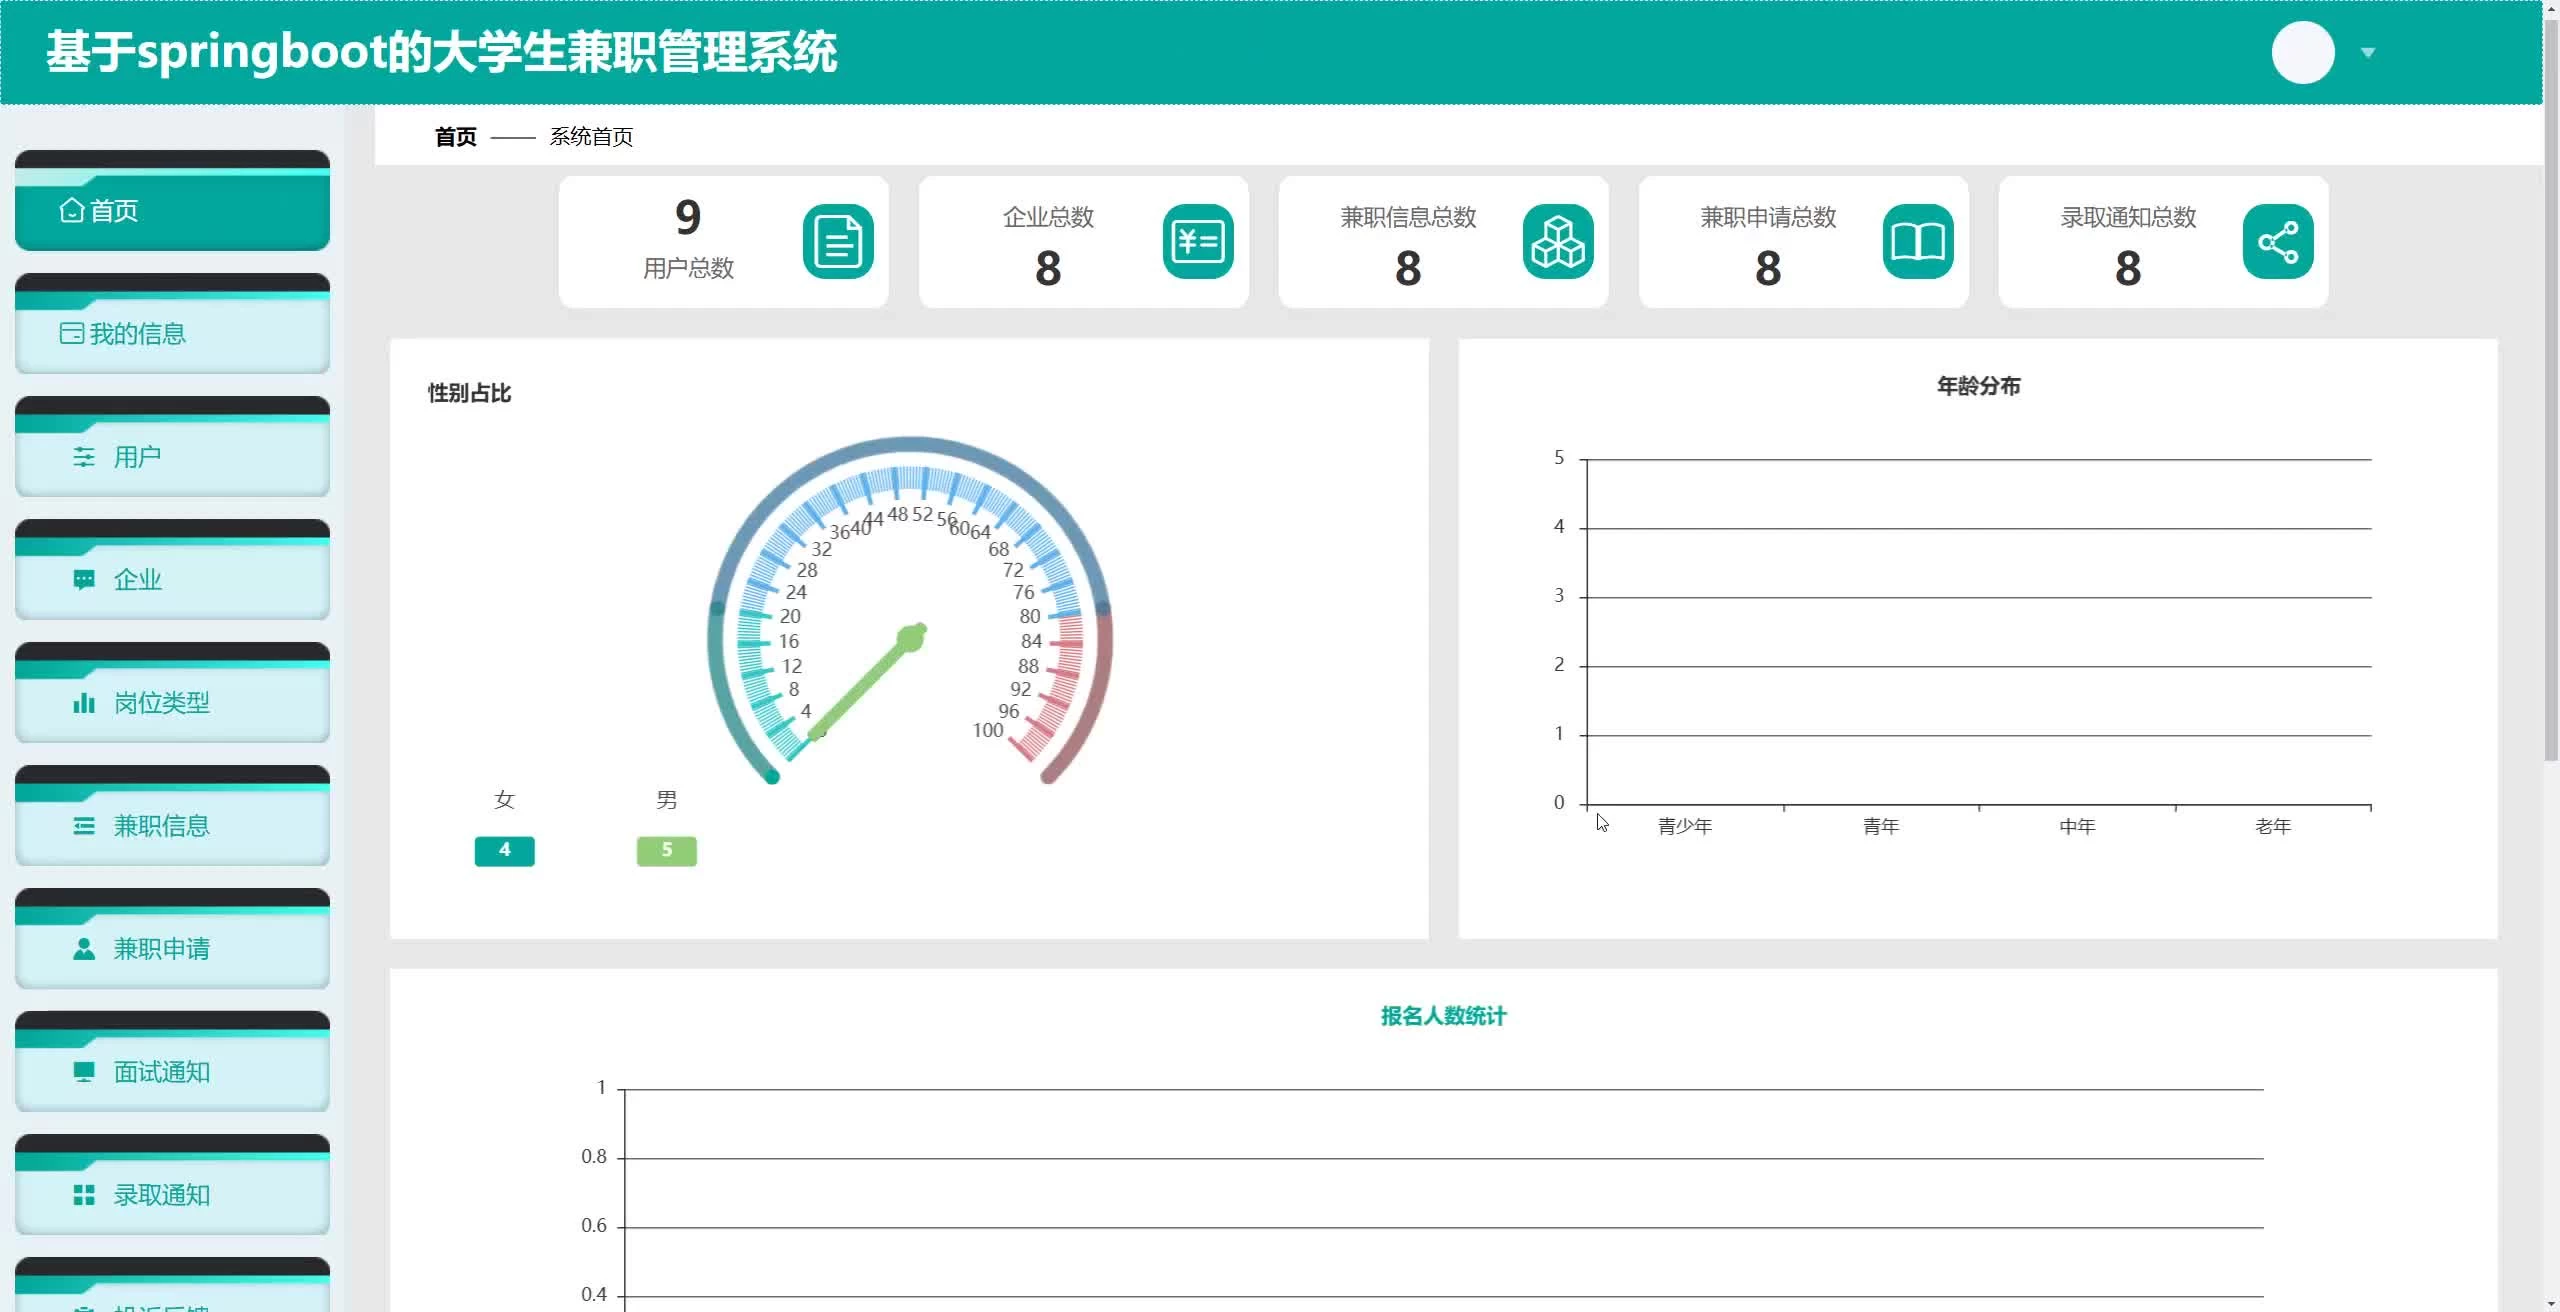Click the open book icon beside 兼职申请总数
Screen dimensions: 2560x1312
pos(1918,242)
